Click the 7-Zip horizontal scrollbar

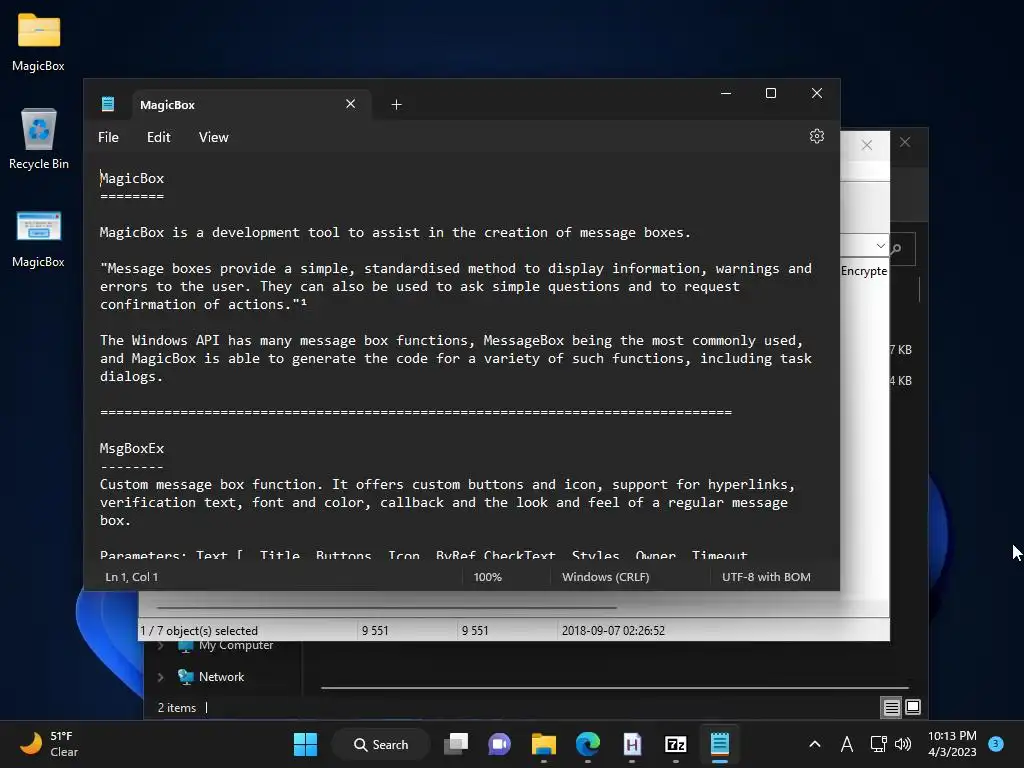387,607
